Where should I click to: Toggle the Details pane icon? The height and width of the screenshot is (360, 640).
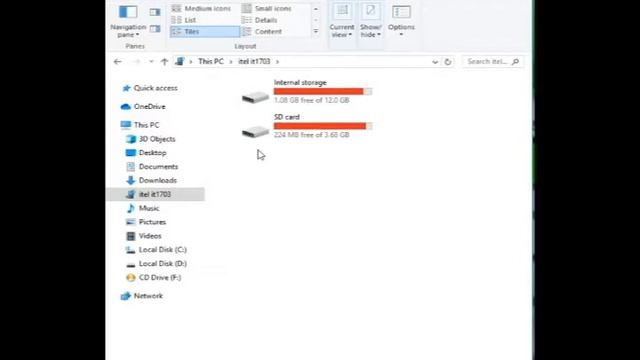(x=155, y=29)
